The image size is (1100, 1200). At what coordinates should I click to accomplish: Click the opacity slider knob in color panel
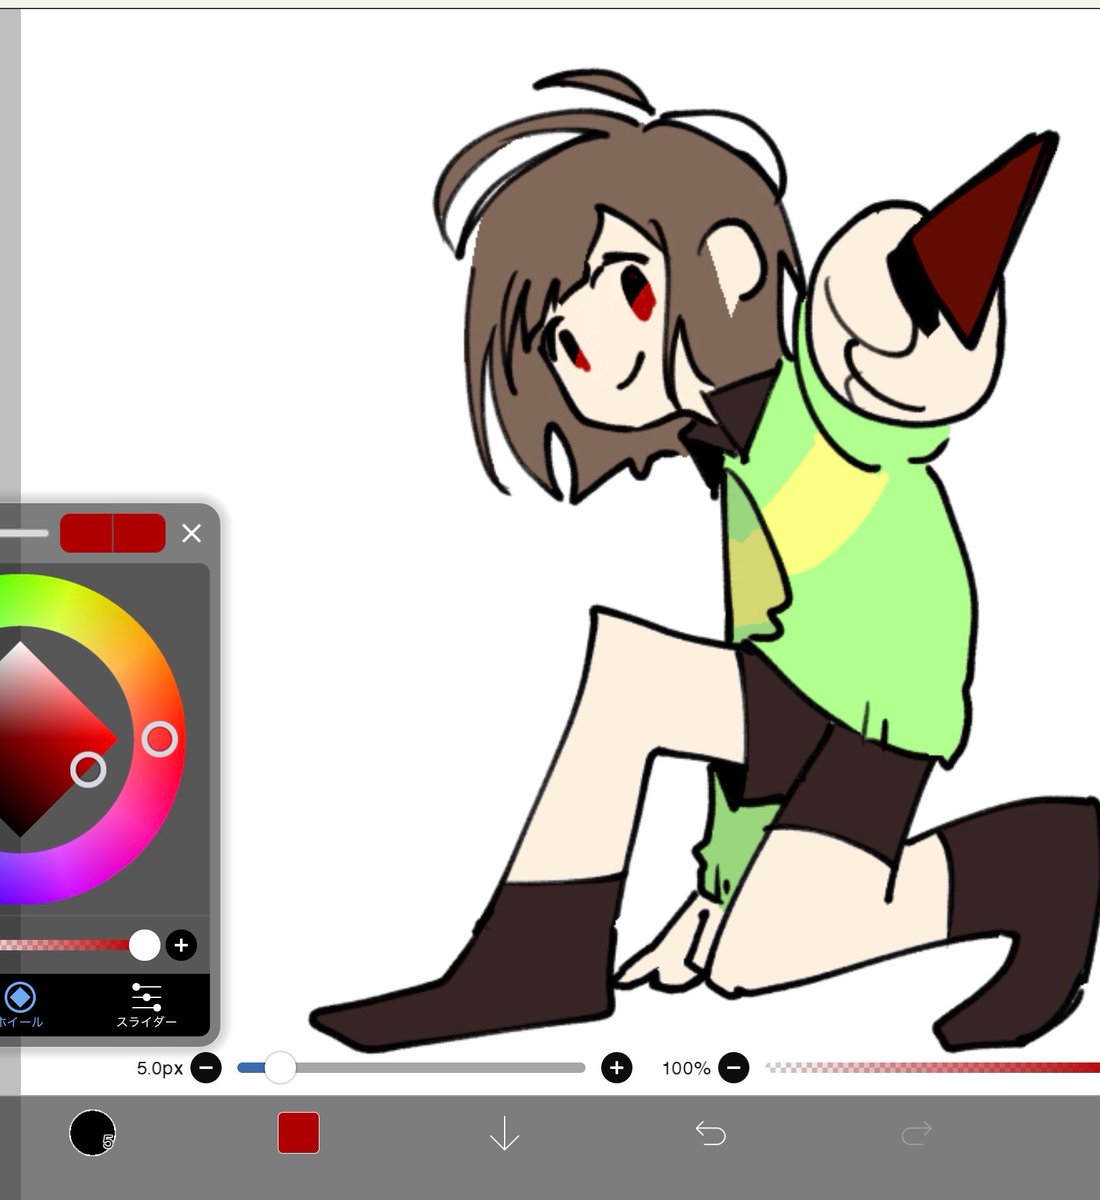point(145,944)
